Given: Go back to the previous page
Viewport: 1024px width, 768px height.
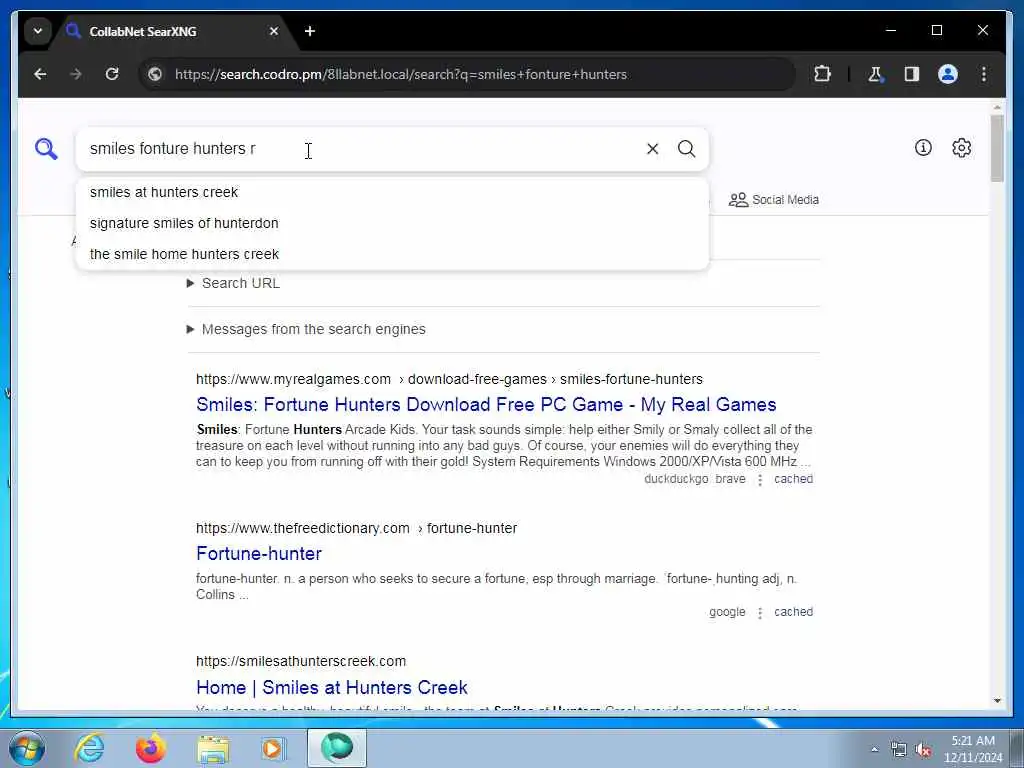Looking at the screenshot, I should click(x=40, y=74).
